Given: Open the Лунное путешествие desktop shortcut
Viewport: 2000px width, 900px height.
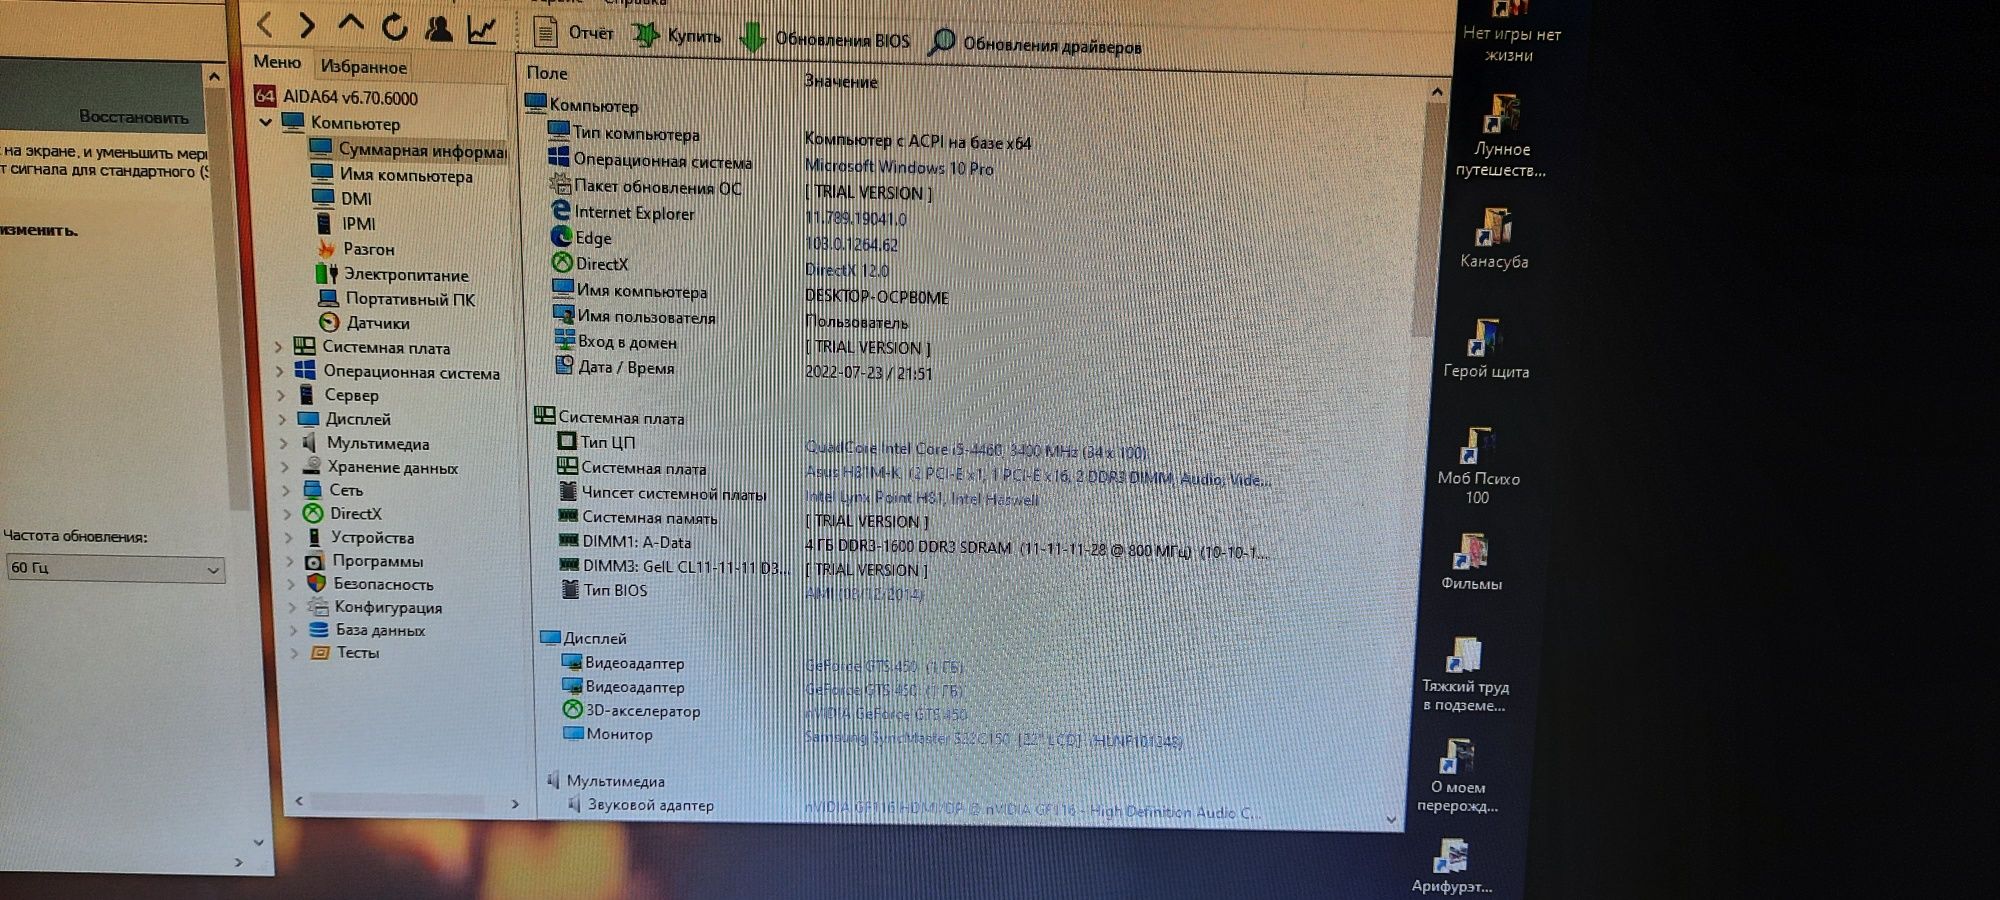Looking at the screenshot, I should click(x=1501, y=136).
